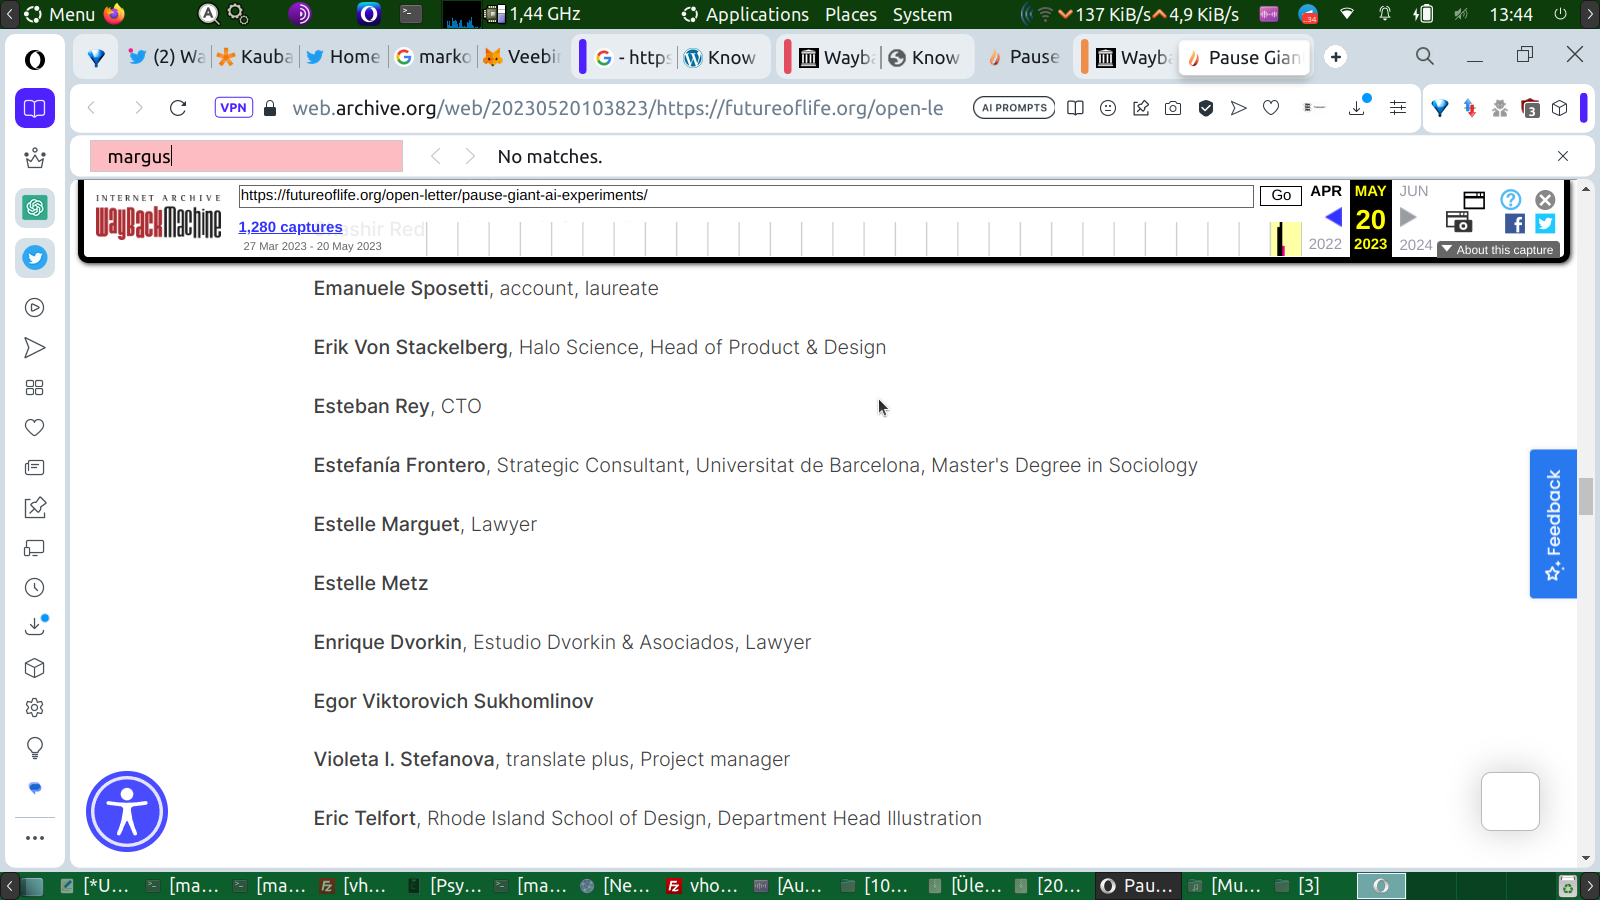Open Easy Setup sliders icon
The height and width of the screenshot is (900, 1600).
1398,108
